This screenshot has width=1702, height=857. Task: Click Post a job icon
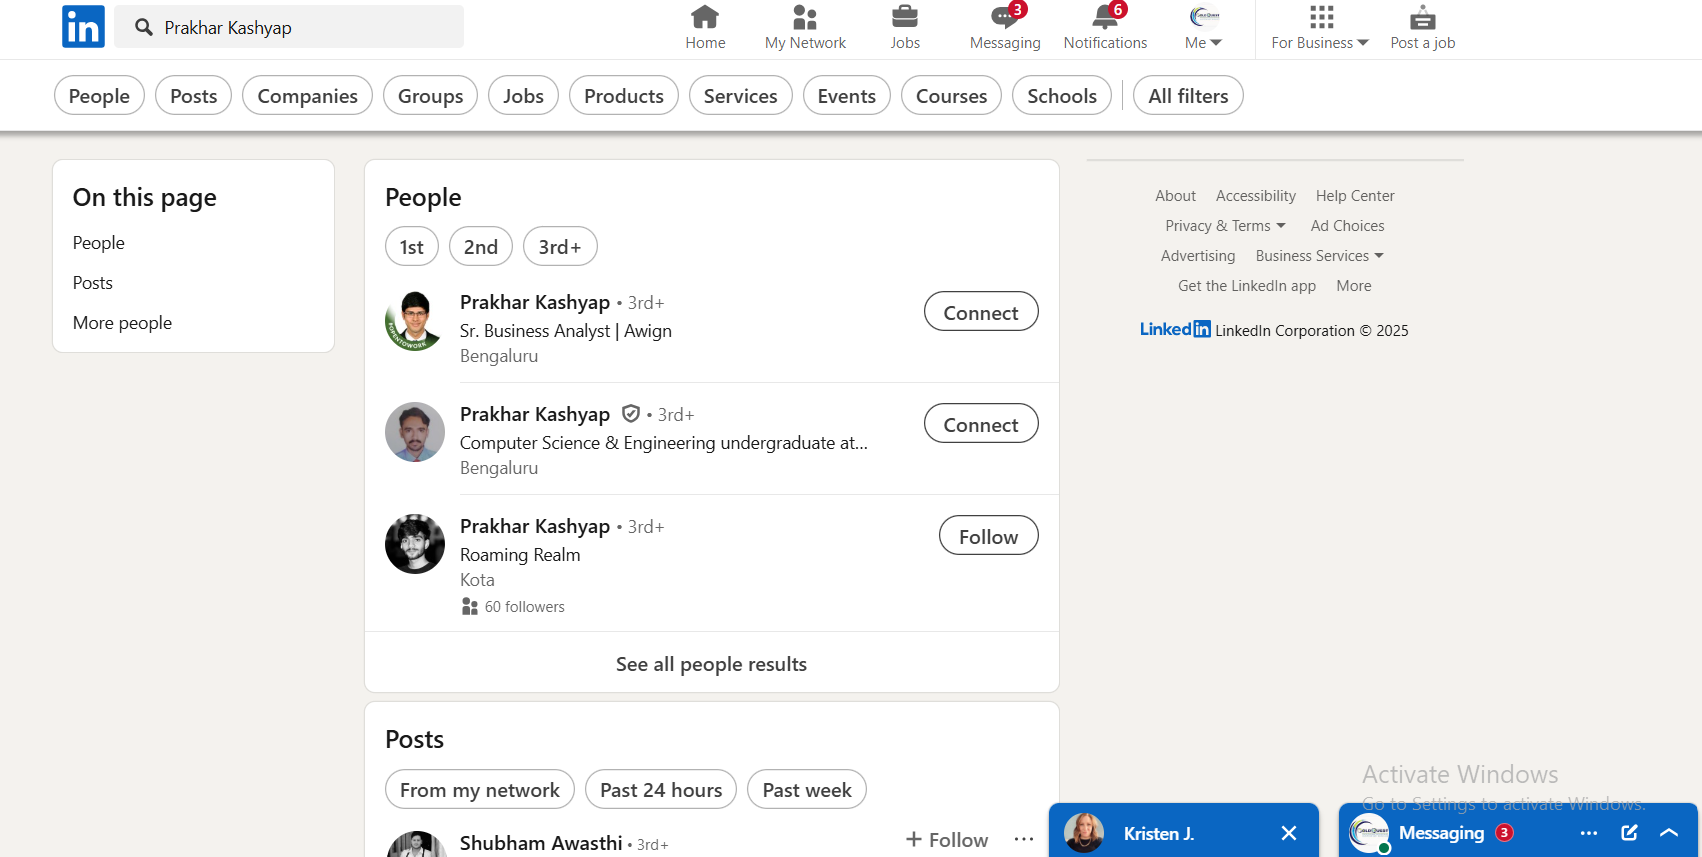click(x=1423, y=17)
